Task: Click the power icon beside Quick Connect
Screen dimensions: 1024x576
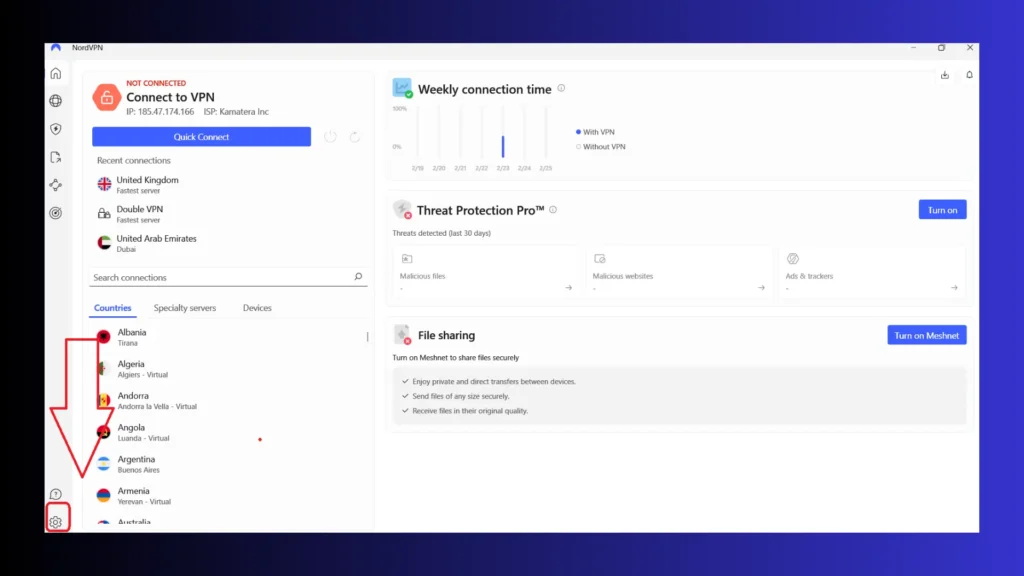Action: coord(330,136)
